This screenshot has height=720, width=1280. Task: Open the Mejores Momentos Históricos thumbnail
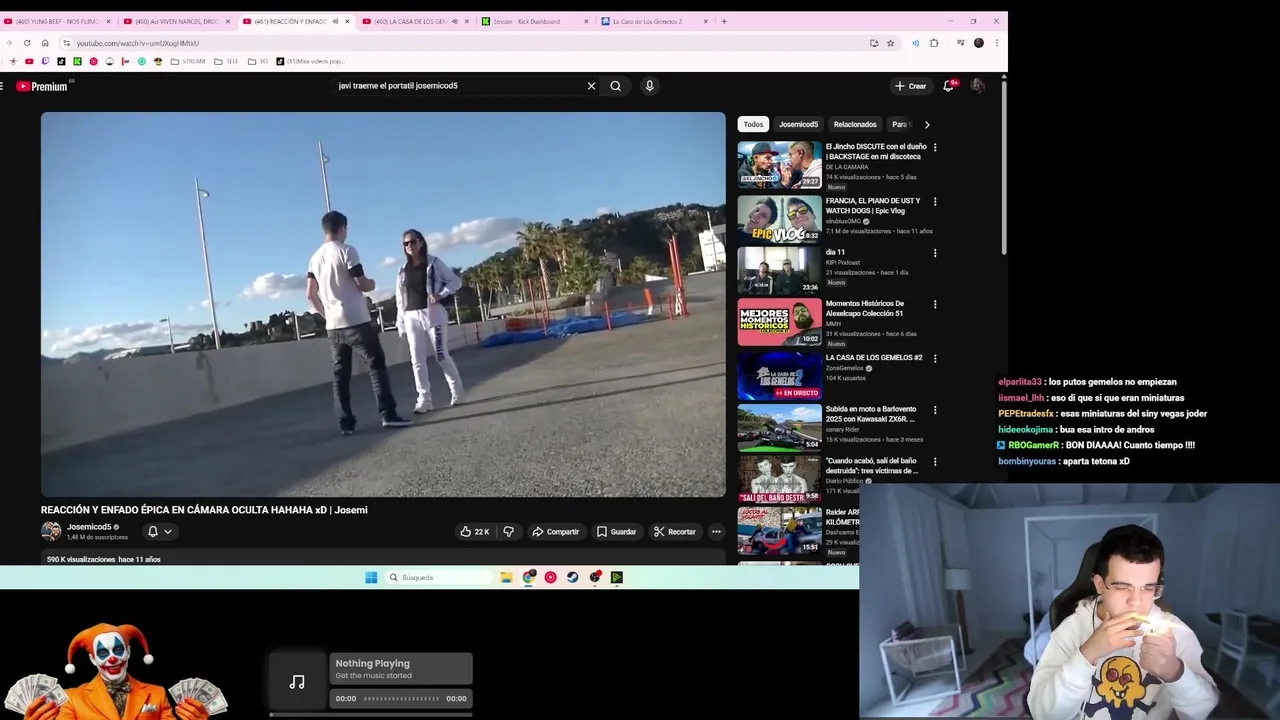779,322
